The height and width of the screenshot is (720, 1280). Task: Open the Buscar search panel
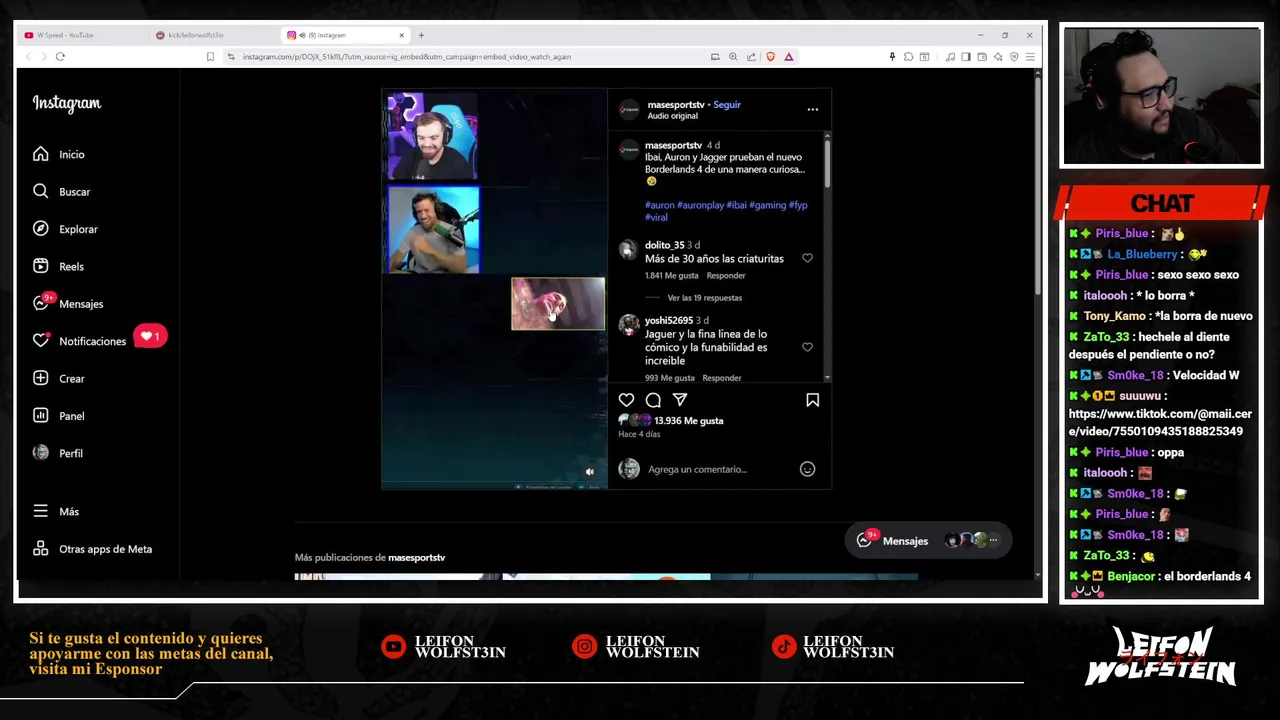tap(61, 191)
